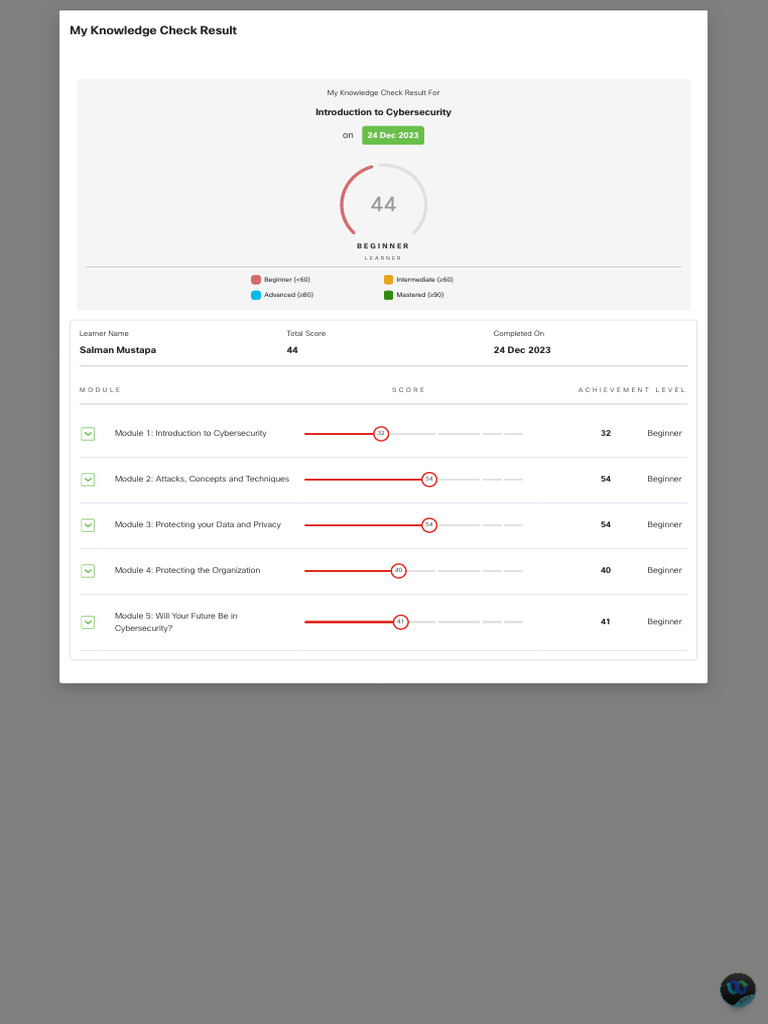Expand Module 5 Will Your Future chevron
The image size is (768, 1024).
pos(88,622)
